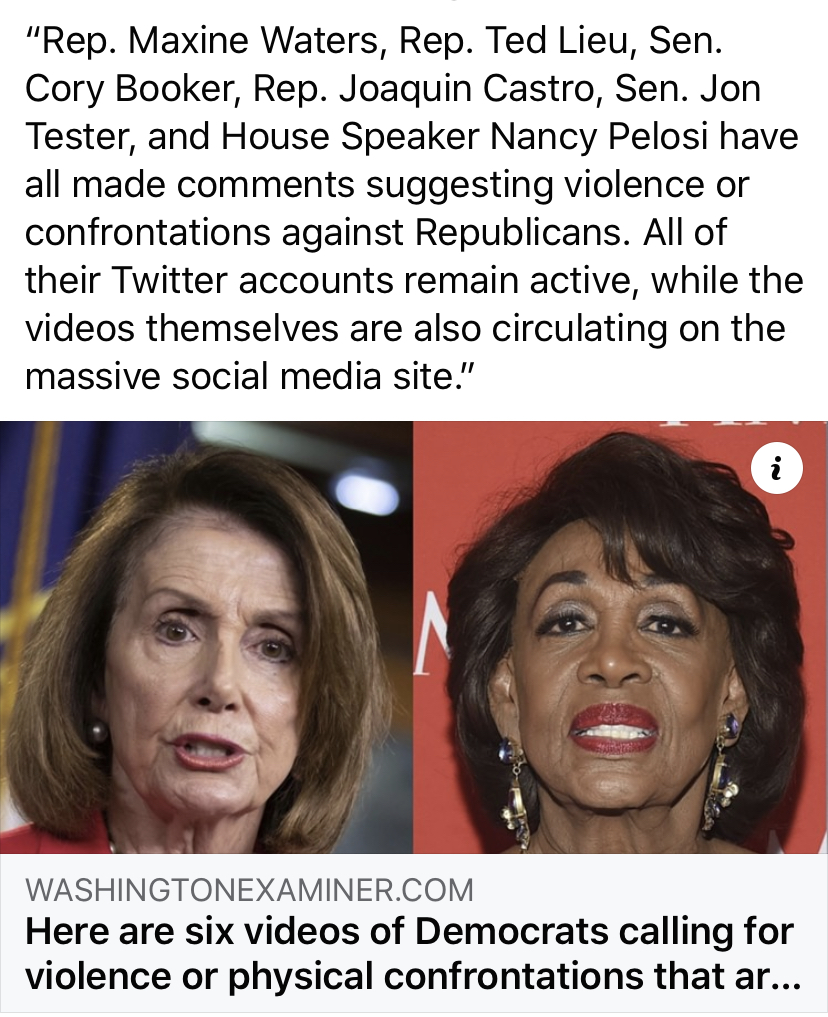This screenshot has height=1017, width=828.
Task: Click the WASHINGTONEXAMINER.COM source label
Action: point(249,890)
